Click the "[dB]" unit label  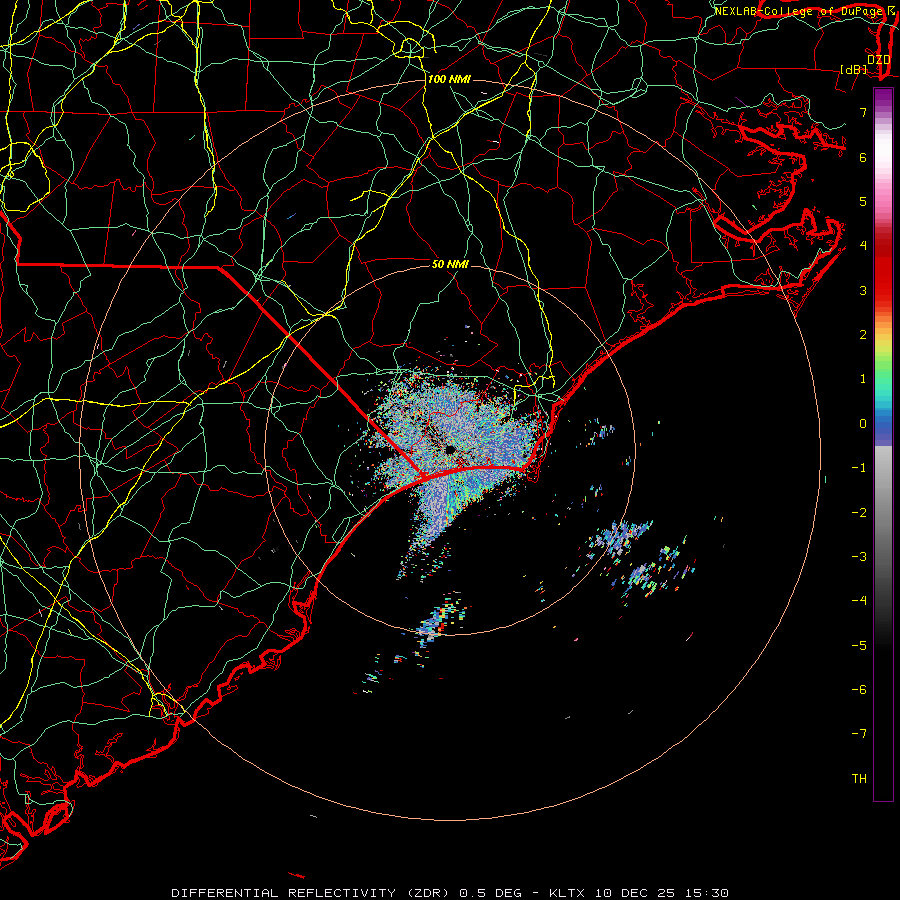(854, 69)
